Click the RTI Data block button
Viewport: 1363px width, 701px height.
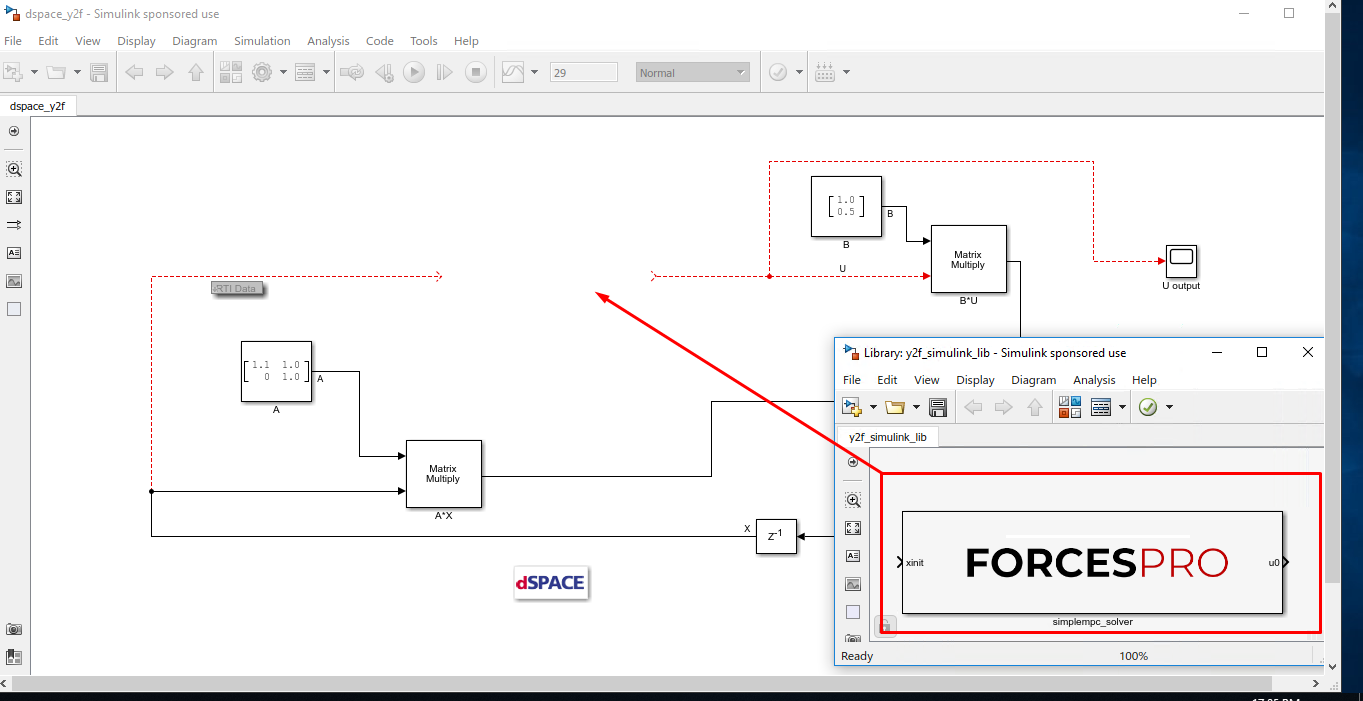(238, 289)
